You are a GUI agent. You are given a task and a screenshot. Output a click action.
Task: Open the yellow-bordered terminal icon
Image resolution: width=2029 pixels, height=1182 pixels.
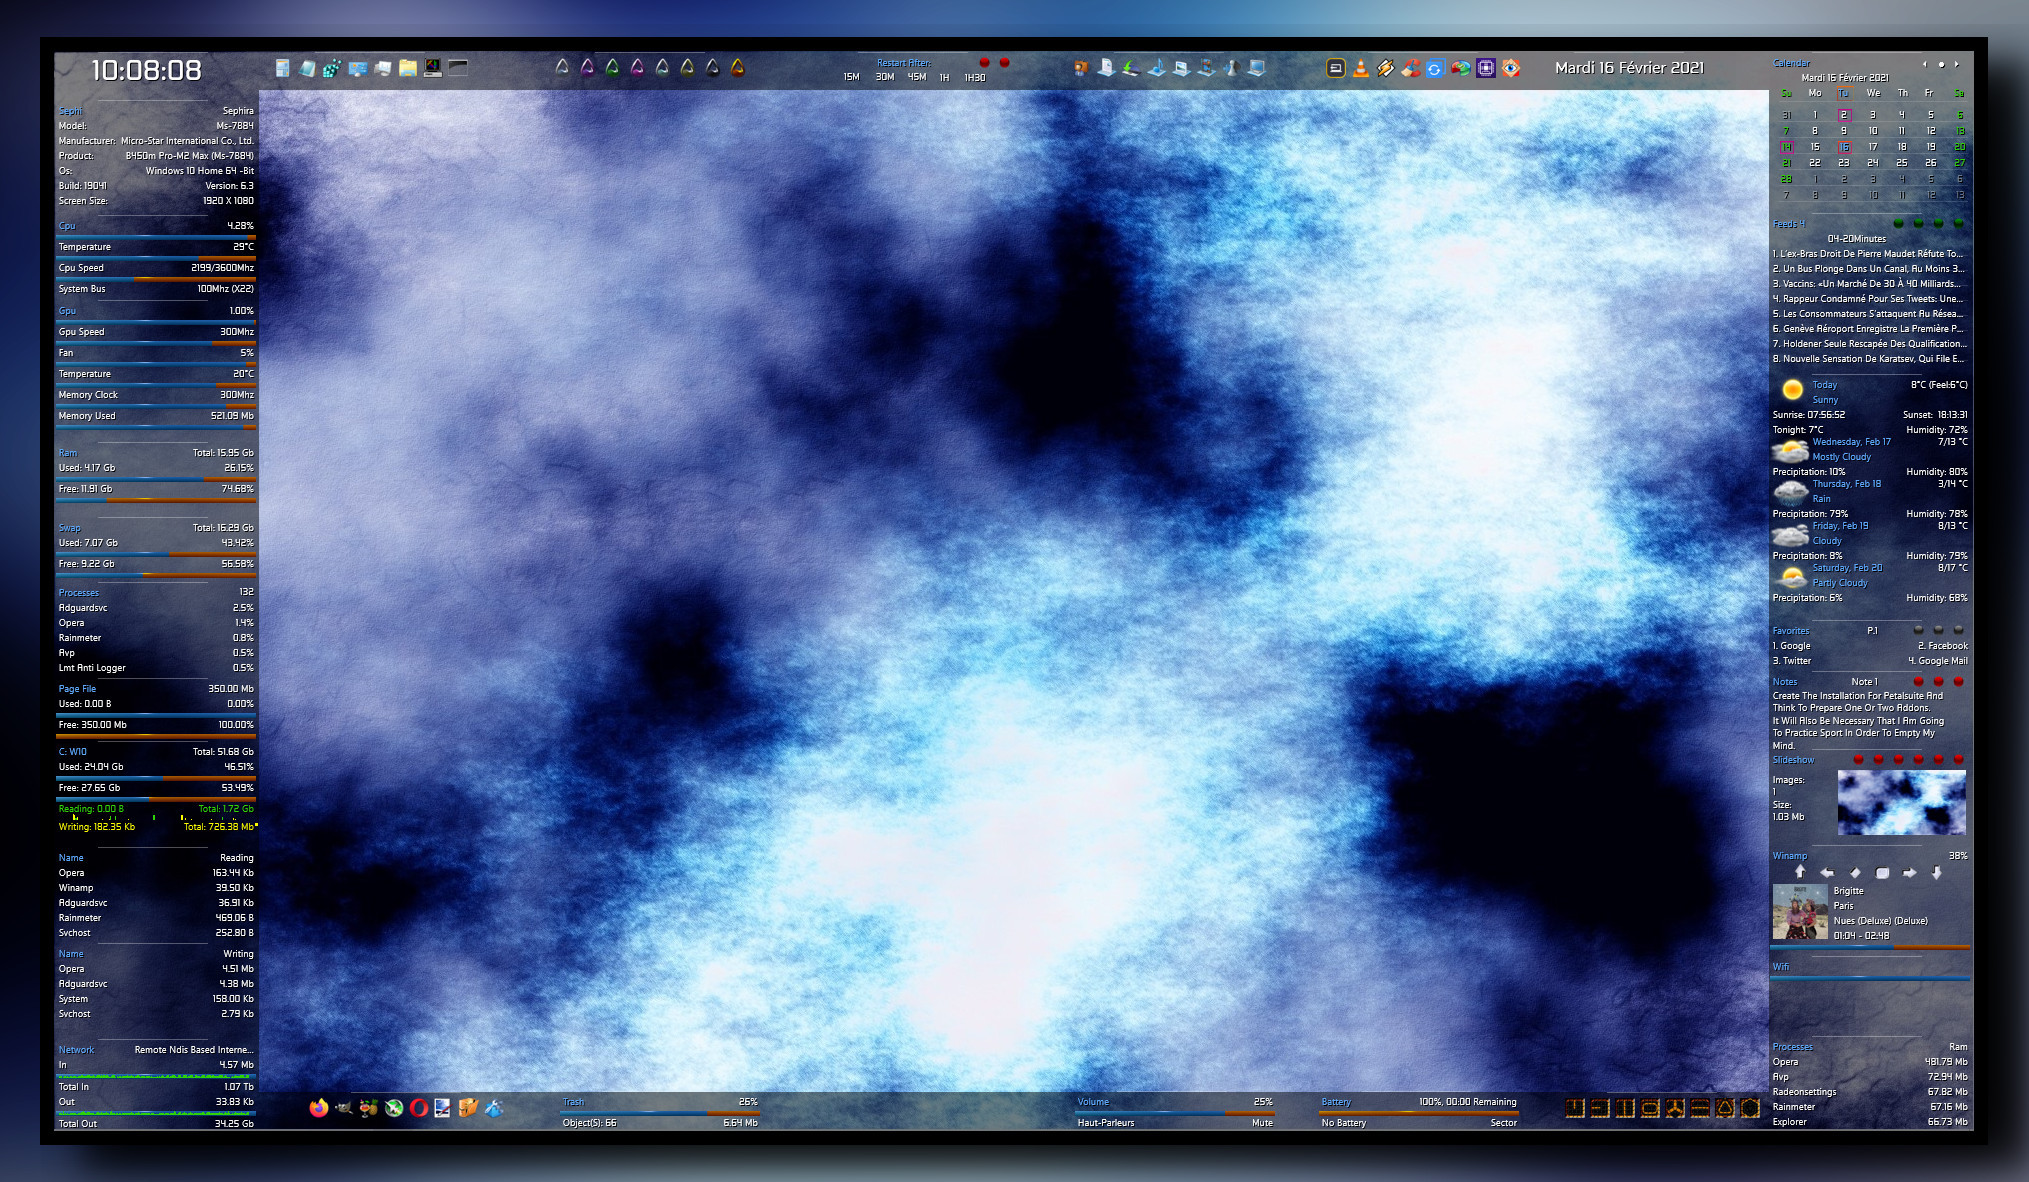(x=1336, y=68)
